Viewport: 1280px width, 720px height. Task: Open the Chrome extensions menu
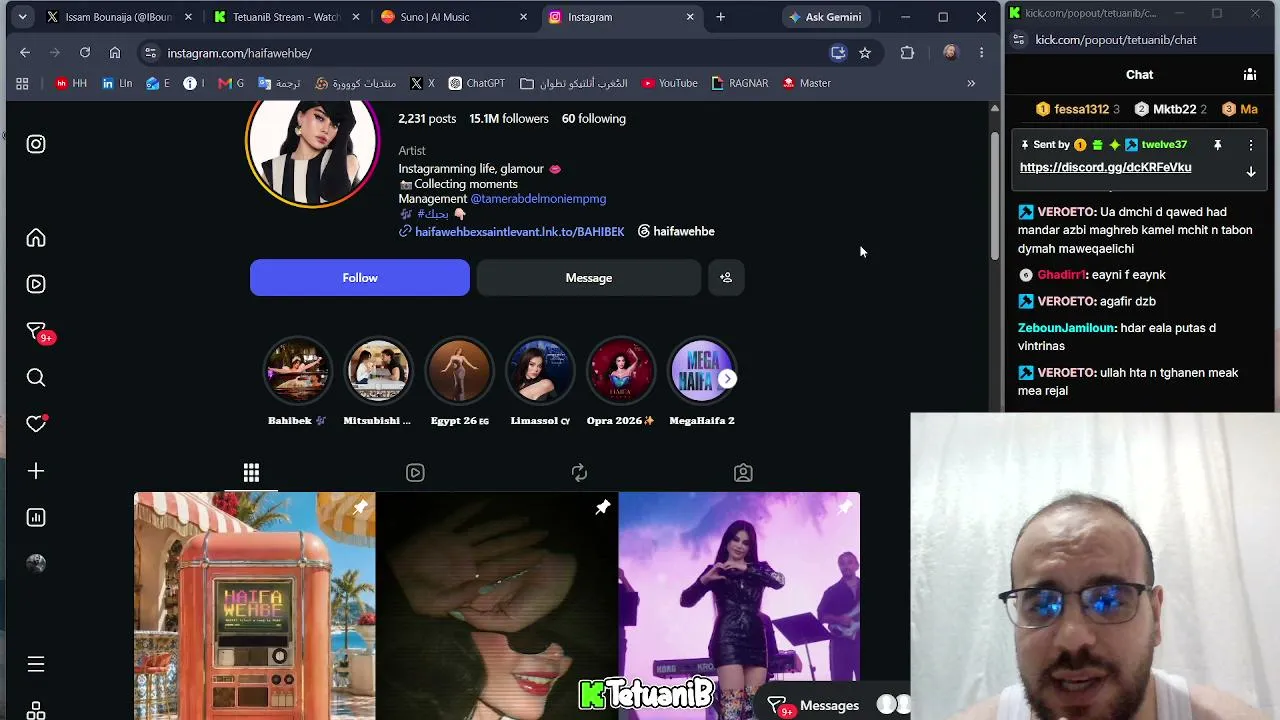coord(907,53)
